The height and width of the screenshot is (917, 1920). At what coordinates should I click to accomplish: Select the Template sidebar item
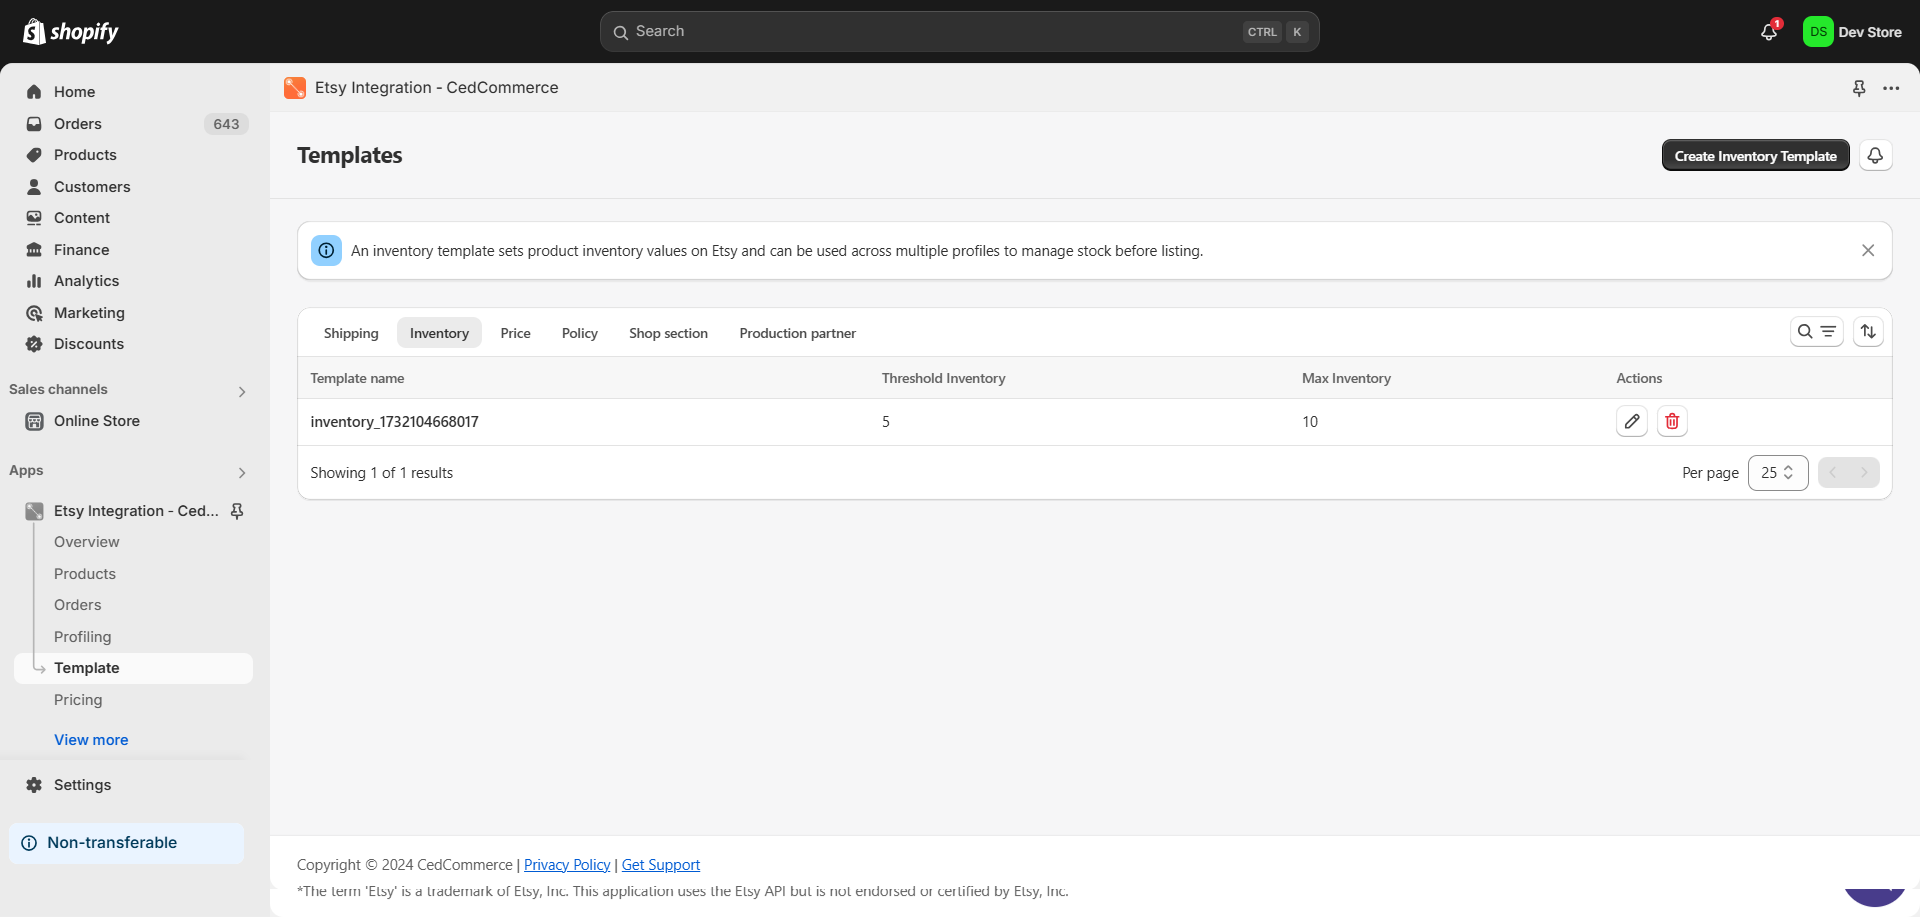pos(133,668)
